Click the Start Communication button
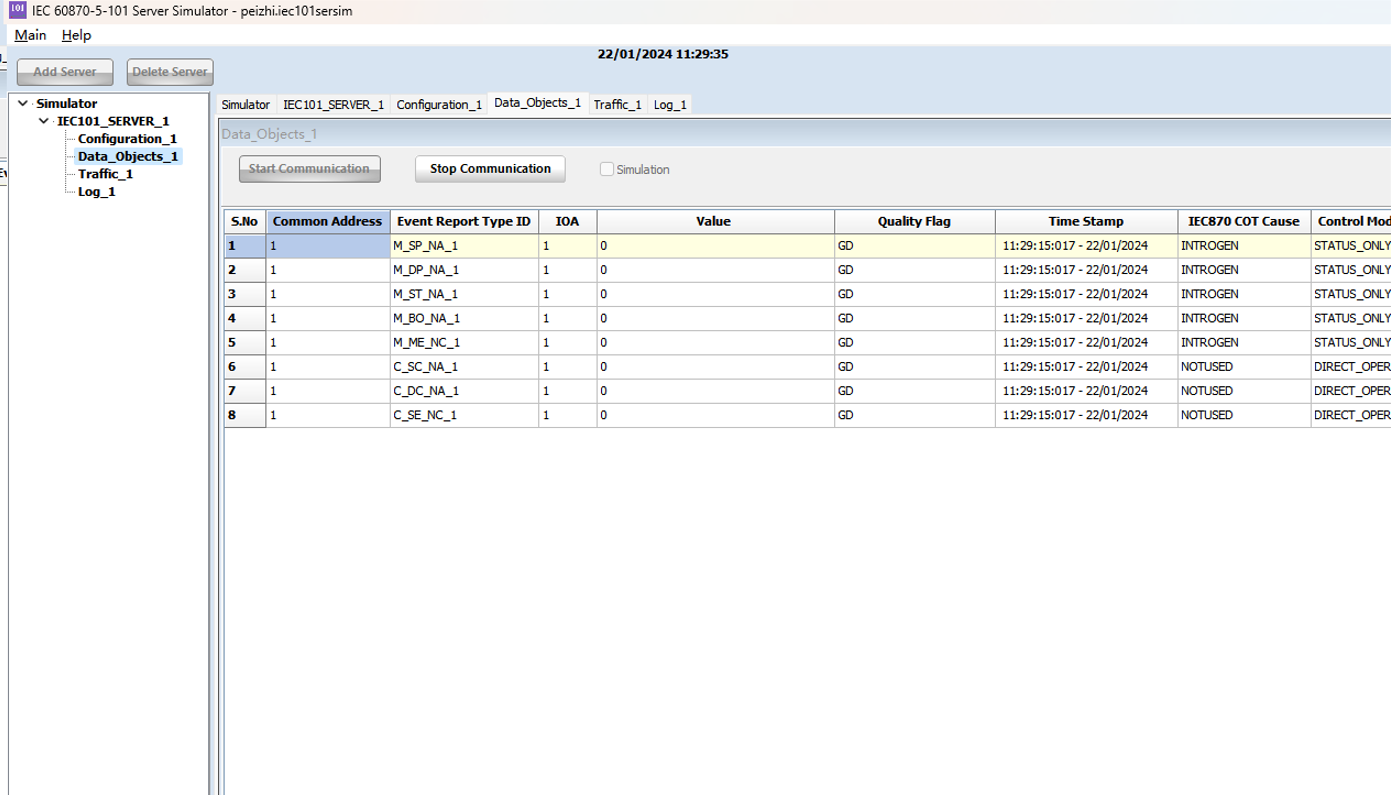The width and height of the screenshot is (1391, 795). coord(309,169)
